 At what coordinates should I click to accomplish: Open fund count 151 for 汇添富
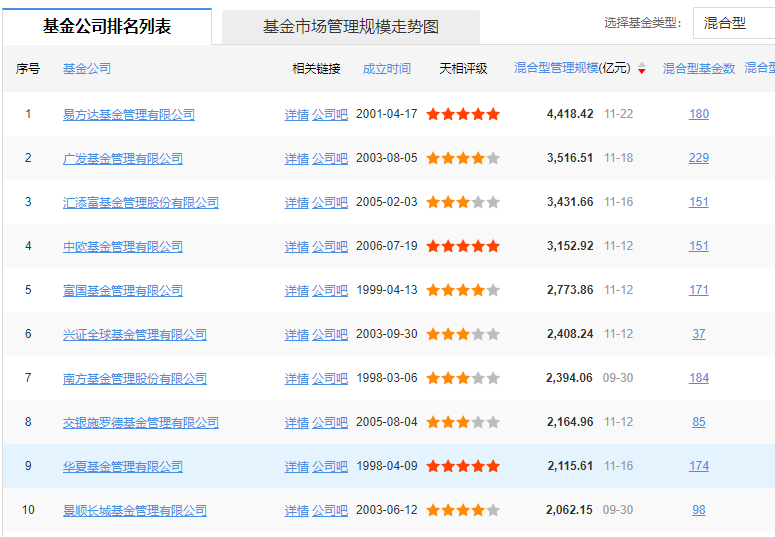point(699,202)
